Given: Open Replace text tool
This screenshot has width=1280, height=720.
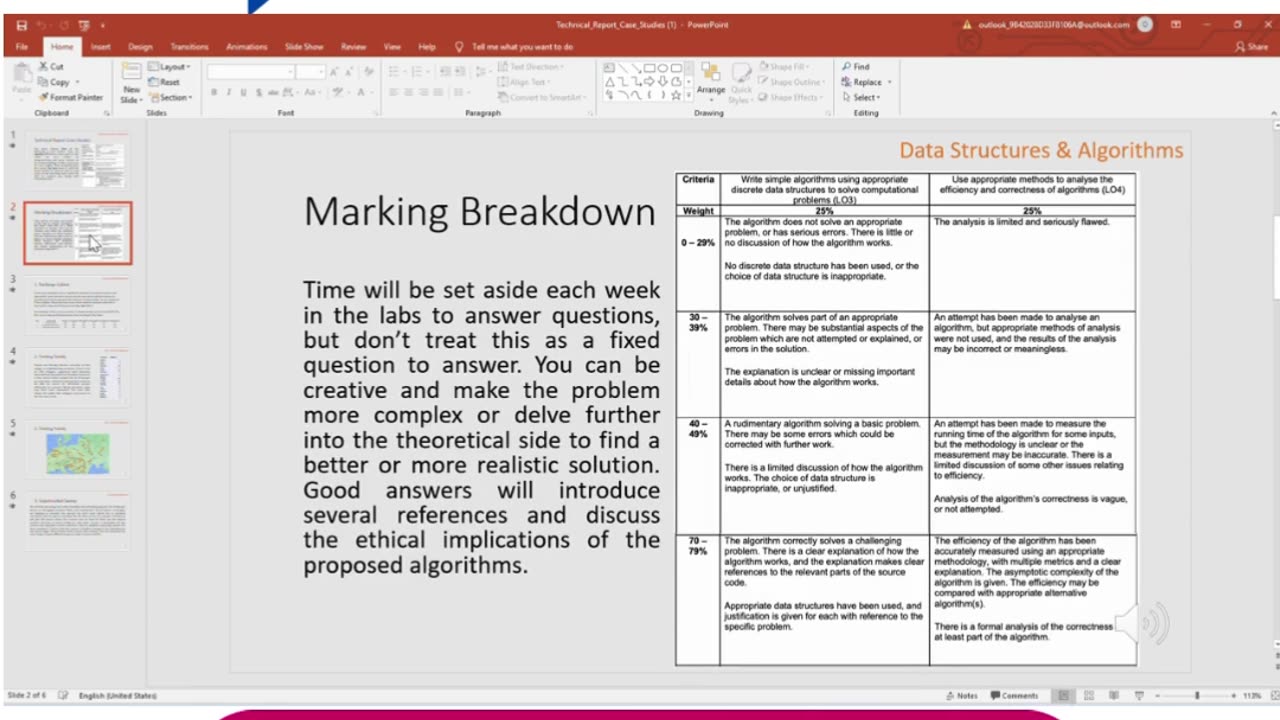Looking at the screenshot, I should click(862, 82).
